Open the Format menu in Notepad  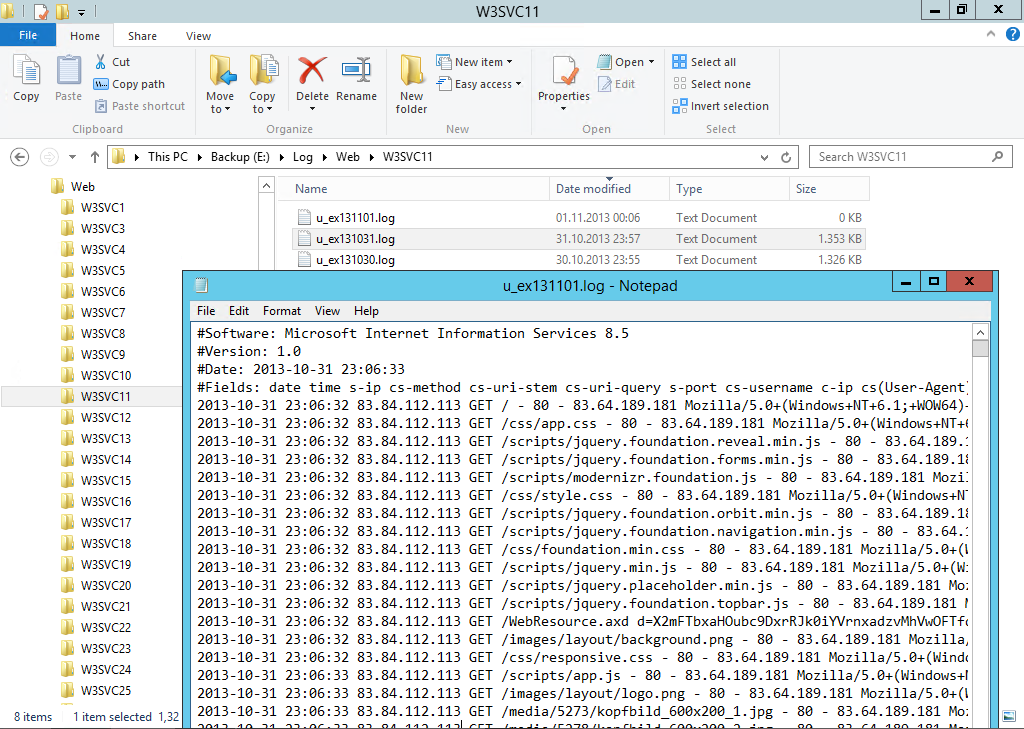point(282,311)
